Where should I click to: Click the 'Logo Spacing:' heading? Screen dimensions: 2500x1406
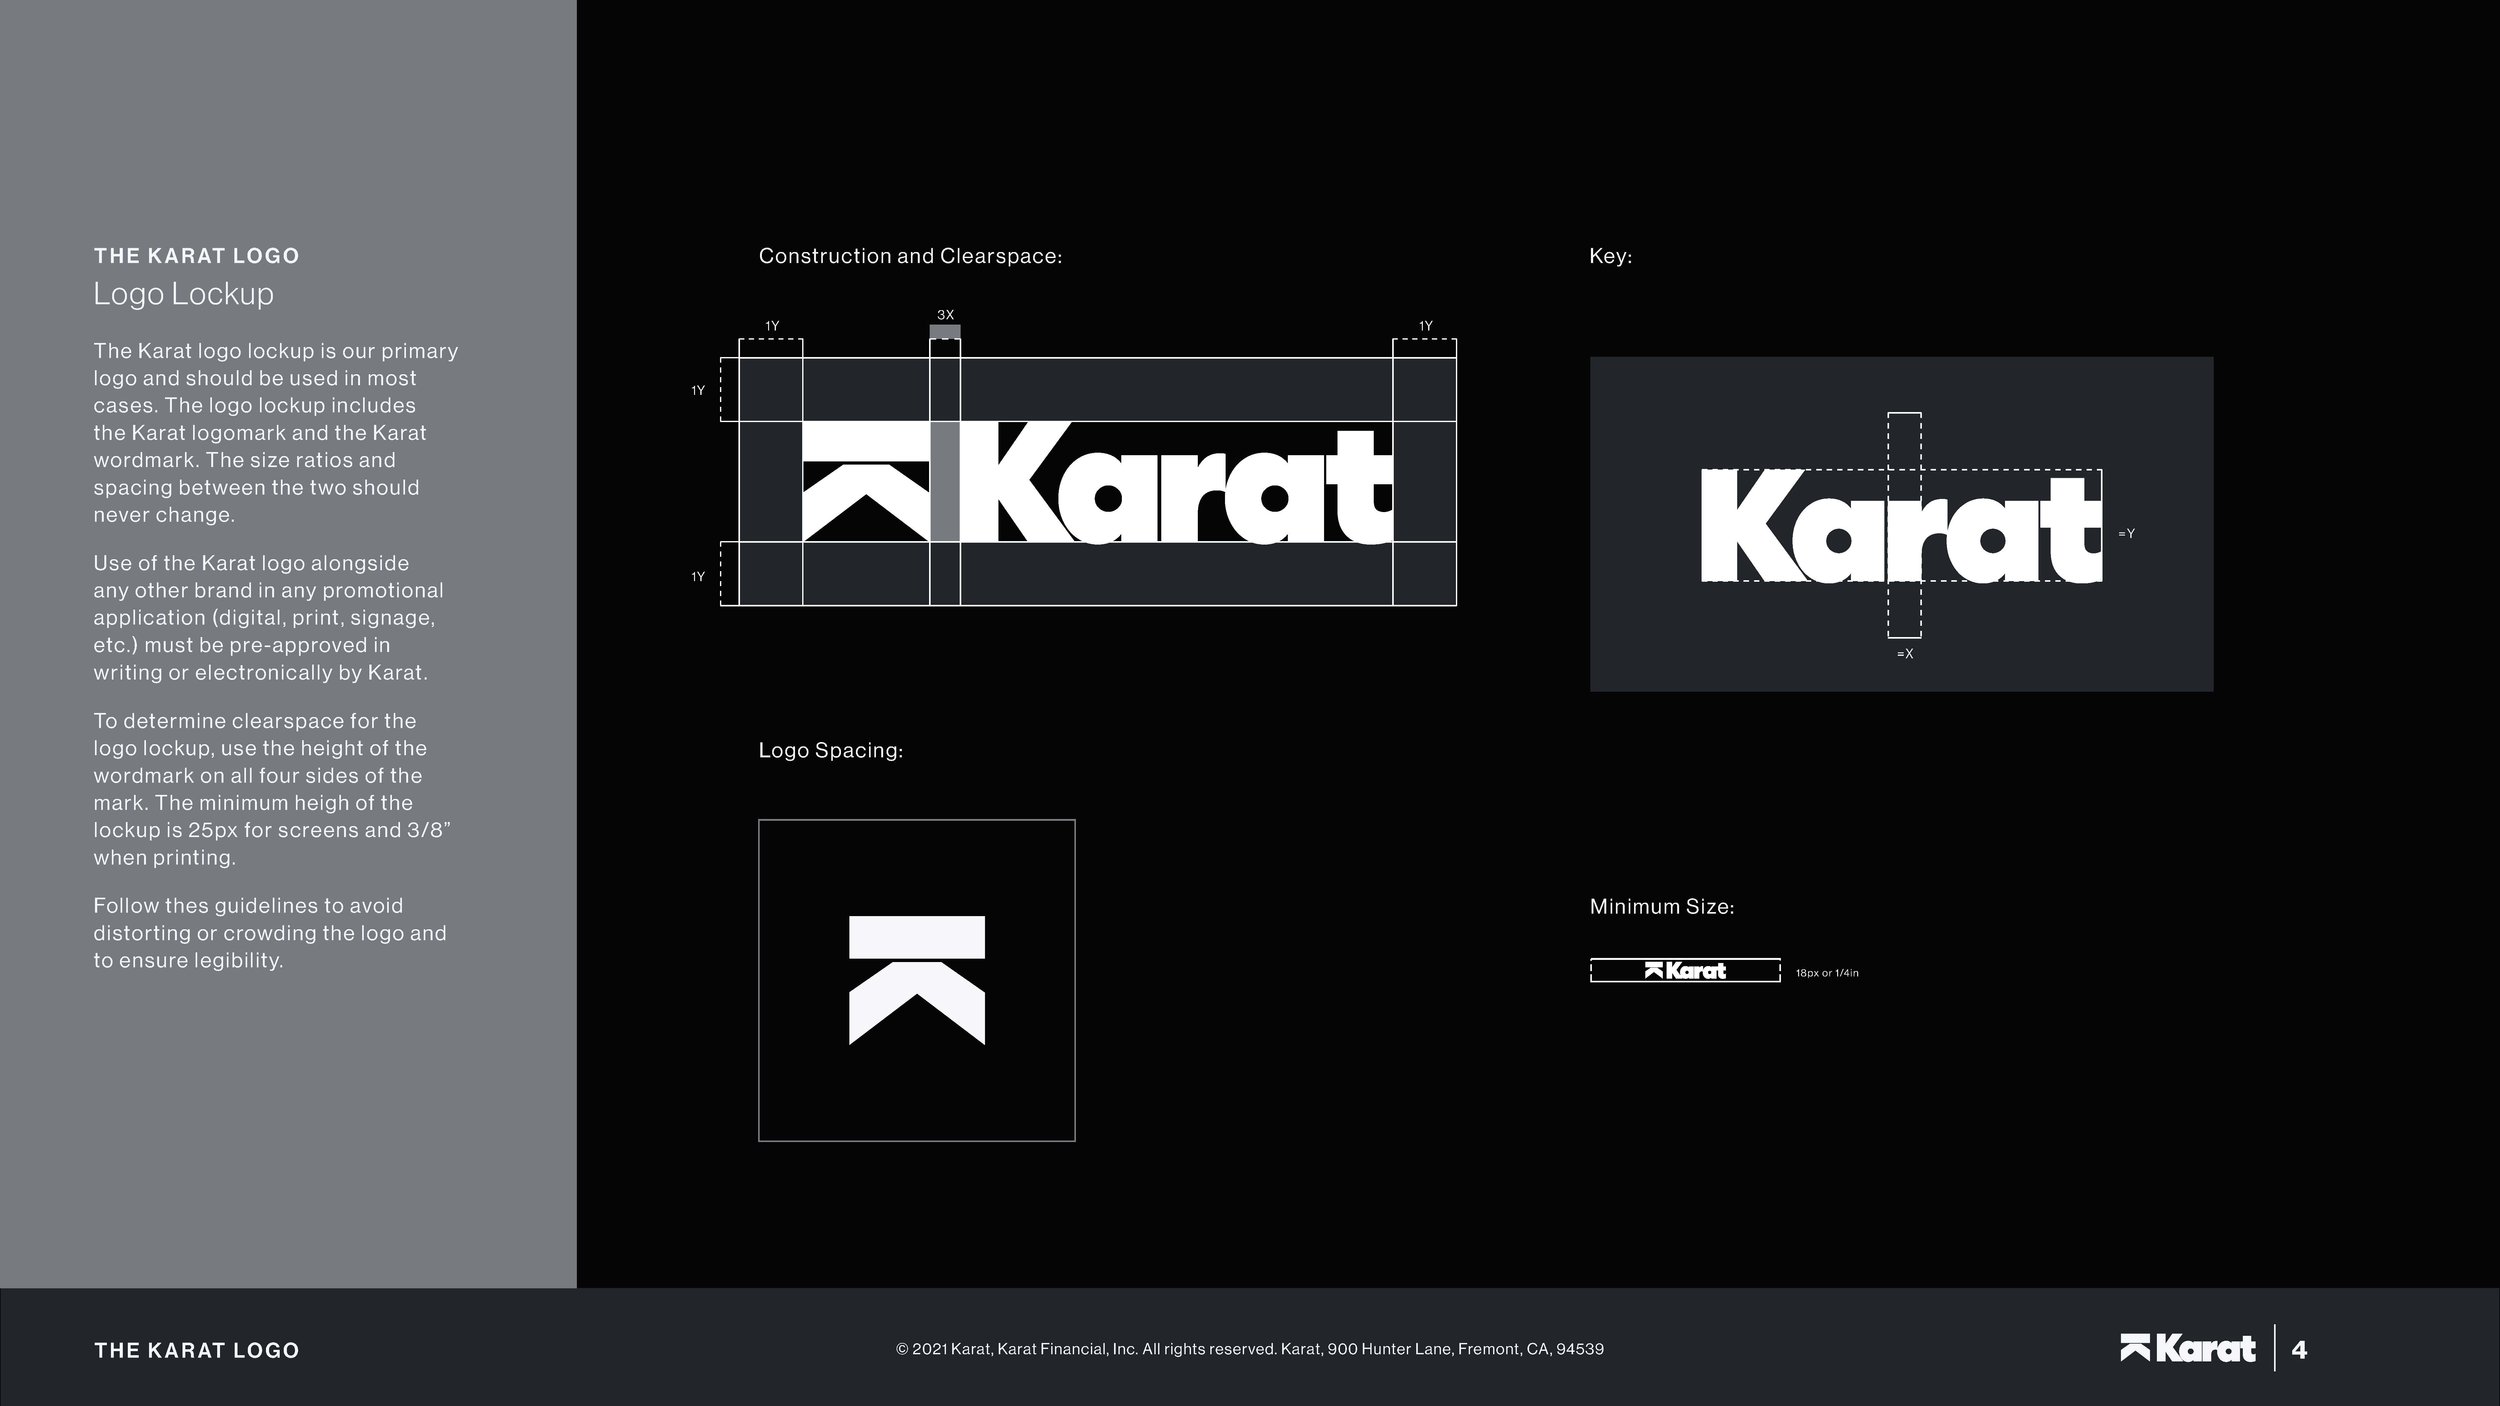tap(831, 750)
